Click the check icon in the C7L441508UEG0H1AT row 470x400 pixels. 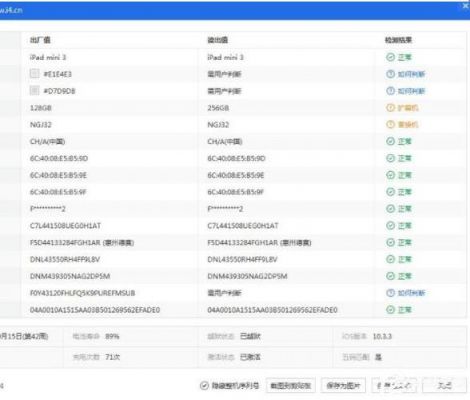click(x=390, y=225)
